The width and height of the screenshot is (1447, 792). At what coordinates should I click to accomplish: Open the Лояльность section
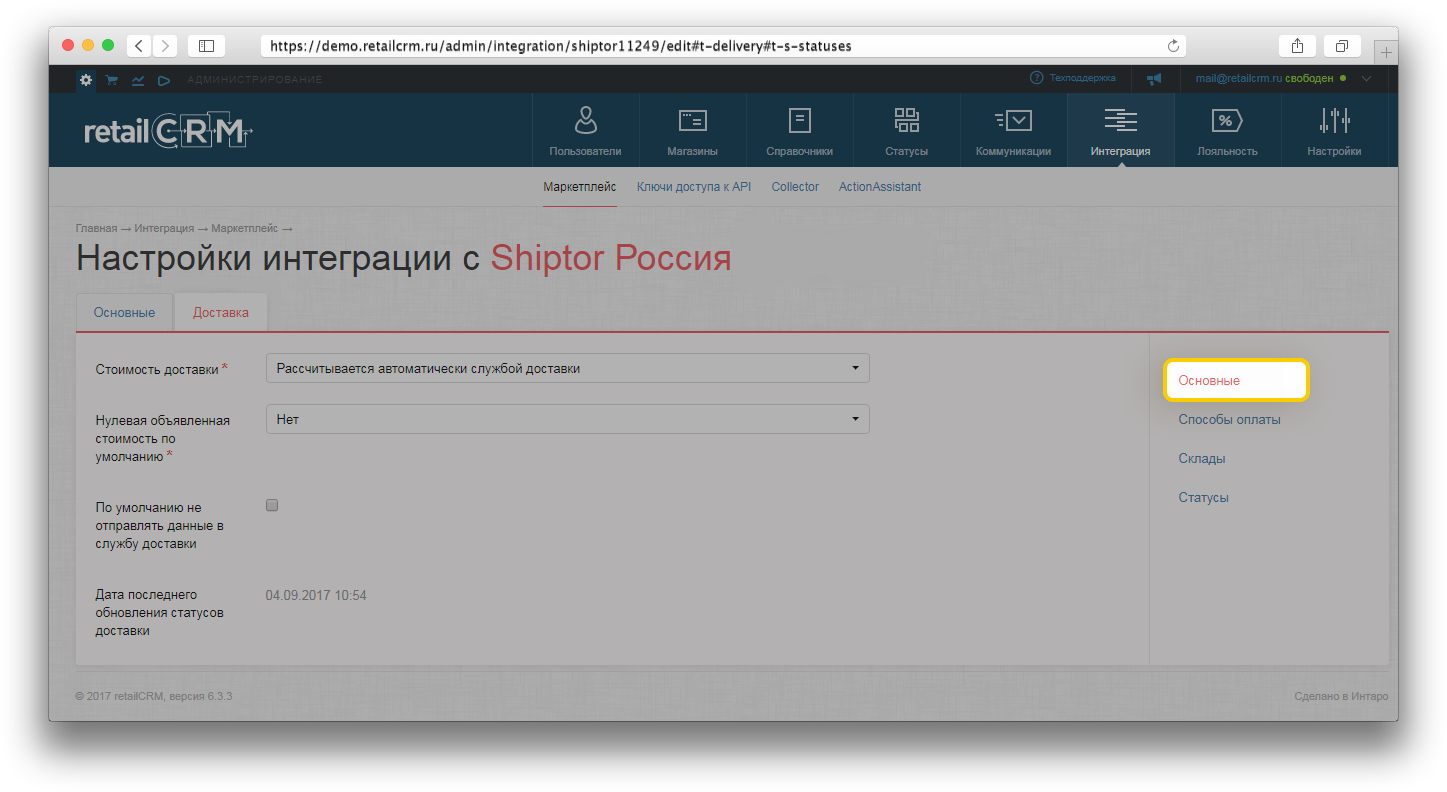(x=1227, y=131)
